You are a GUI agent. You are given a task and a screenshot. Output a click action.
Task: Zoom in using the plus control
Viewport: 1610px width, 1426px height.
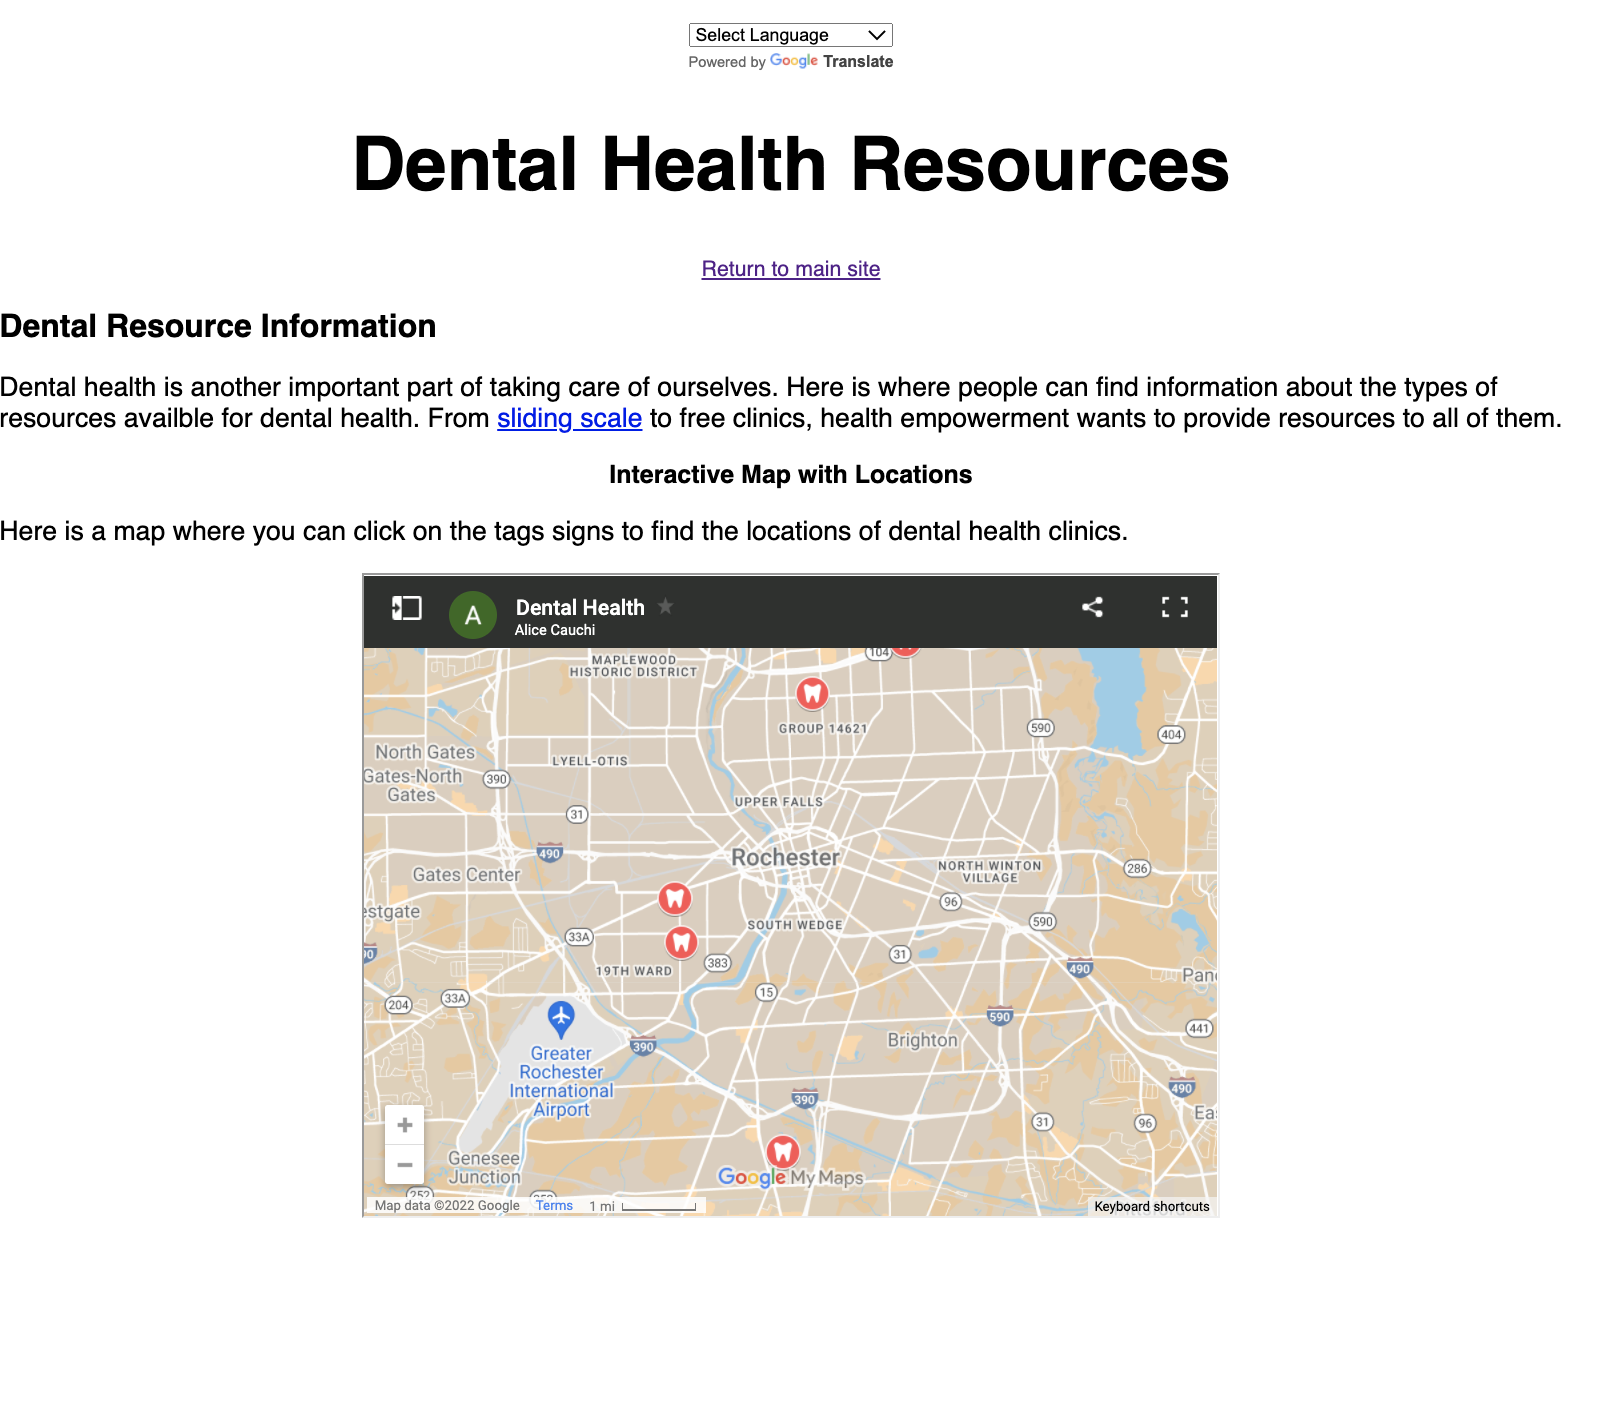(404, 1124)
